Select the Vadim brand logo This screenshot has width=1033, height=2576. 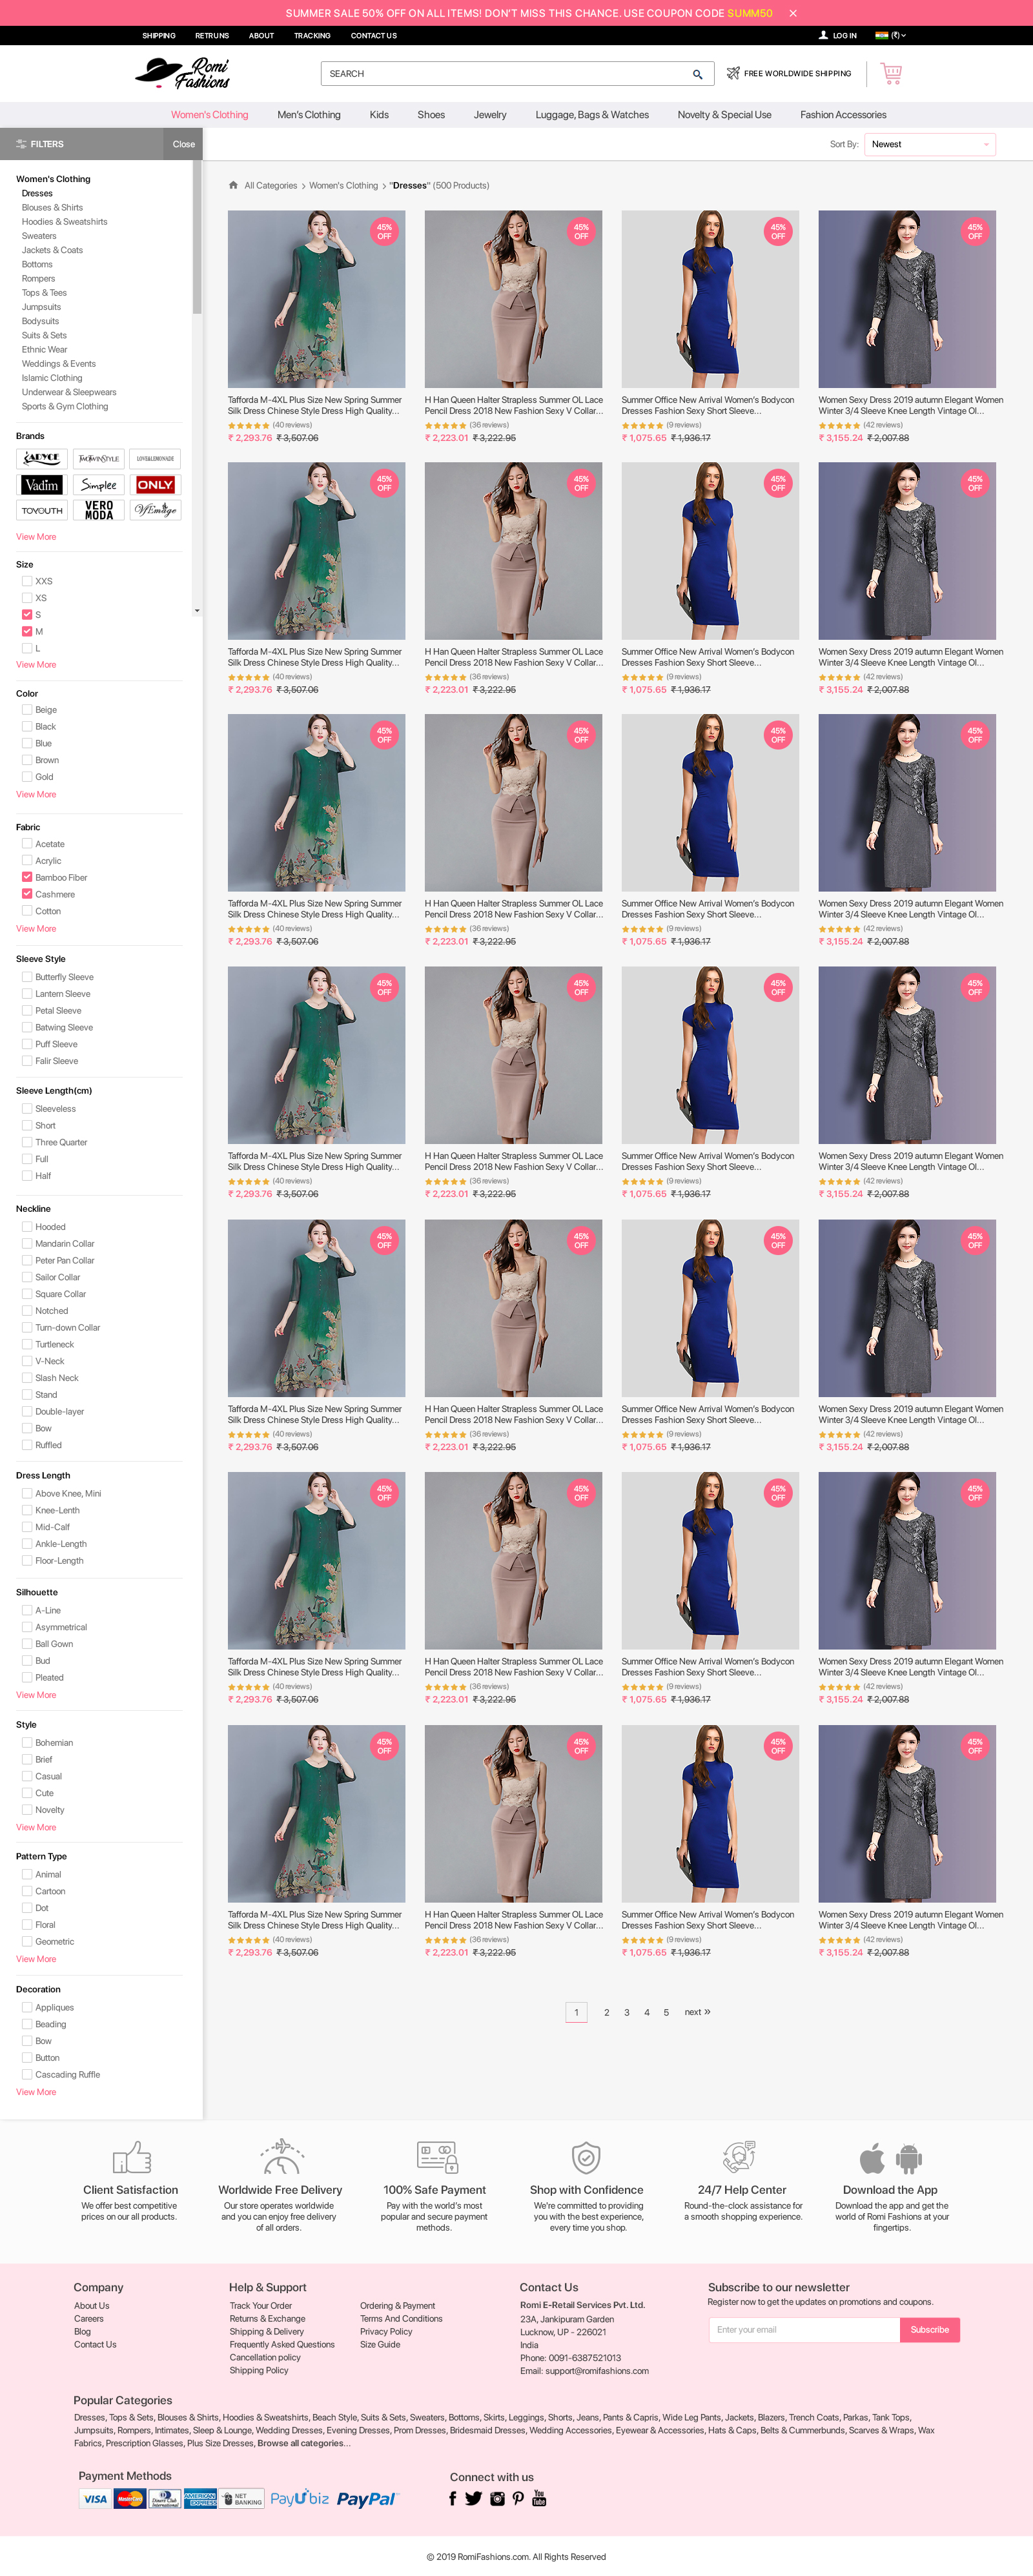[42, 485]
